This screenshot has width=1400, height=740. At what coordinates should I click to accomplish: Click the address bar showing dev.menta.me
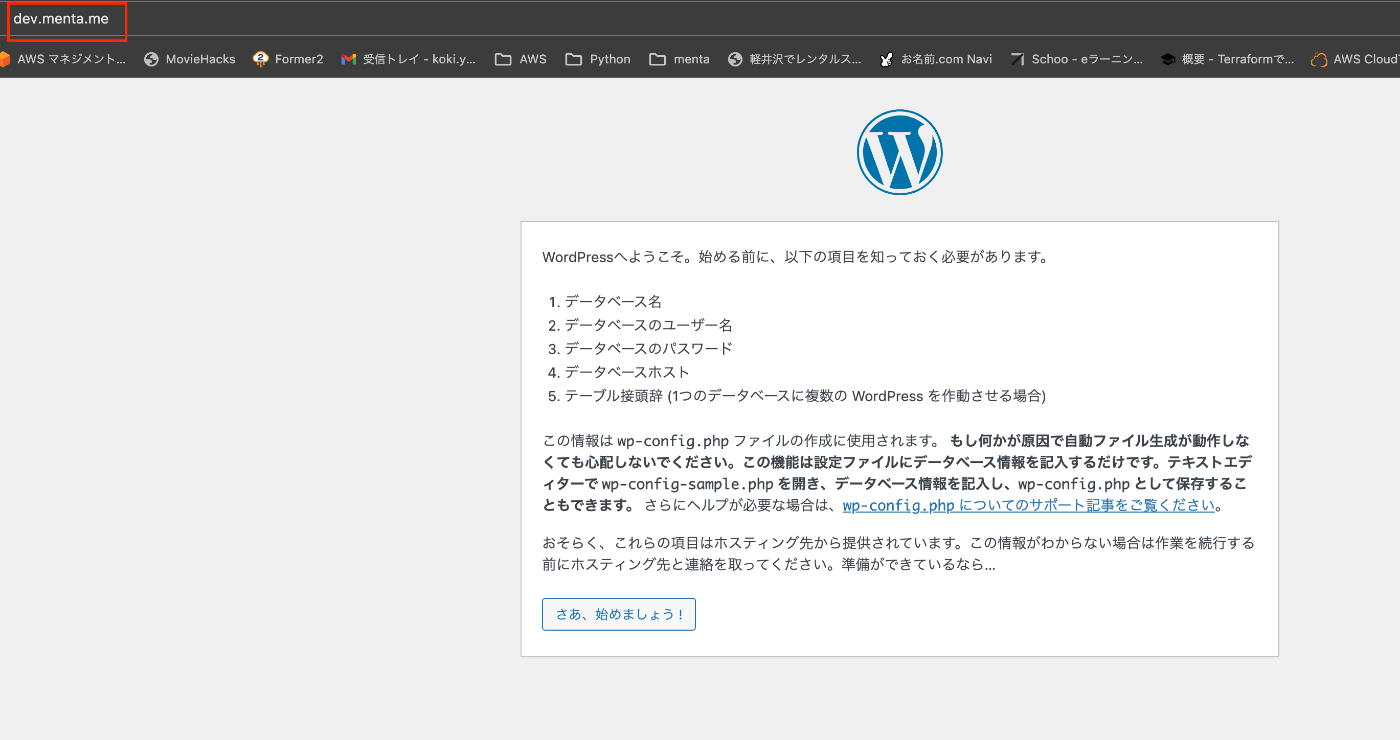(x=700, y=20)
